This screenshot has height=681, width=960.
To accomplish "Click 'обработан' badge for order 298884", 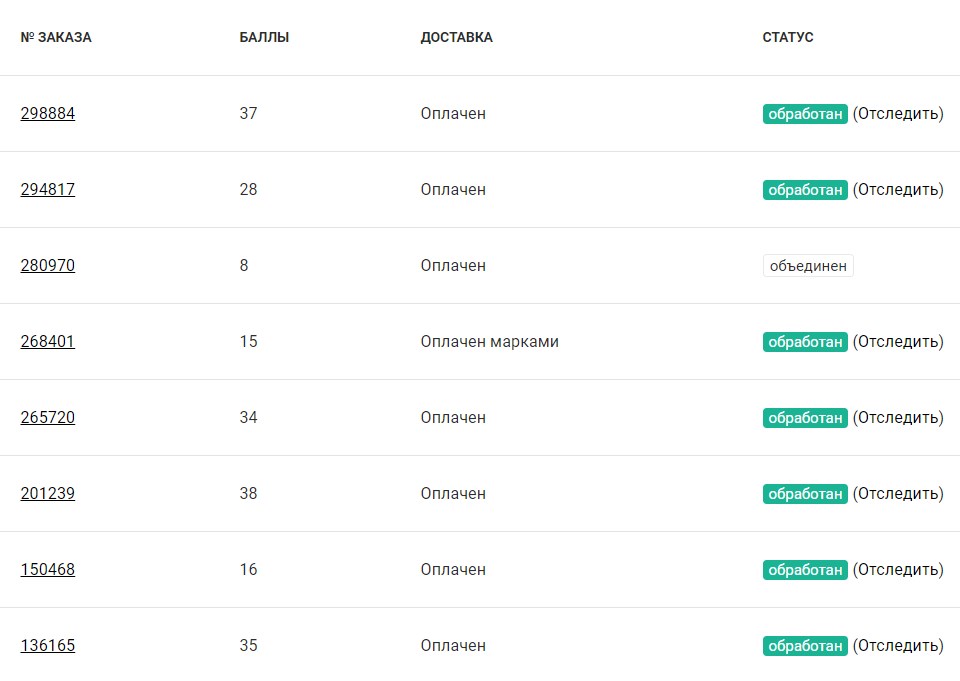I will (x=805, y=114).
